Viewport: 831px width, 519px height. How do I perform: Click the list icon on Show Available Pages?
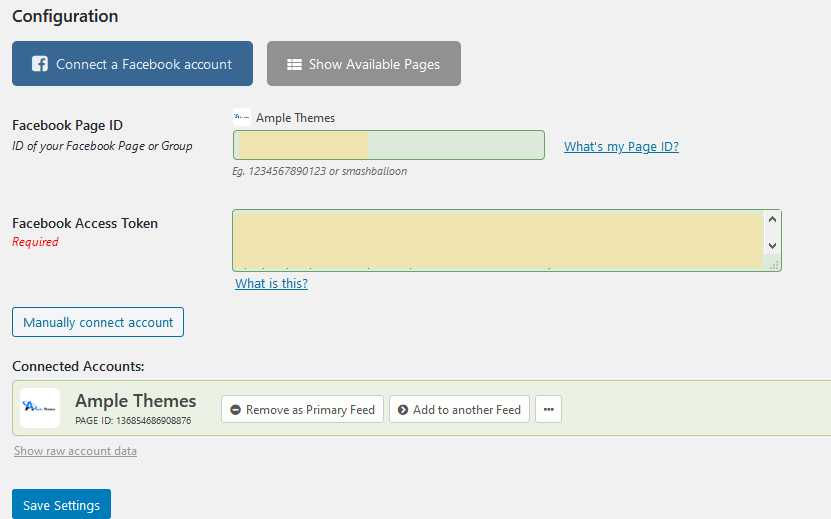295,64
